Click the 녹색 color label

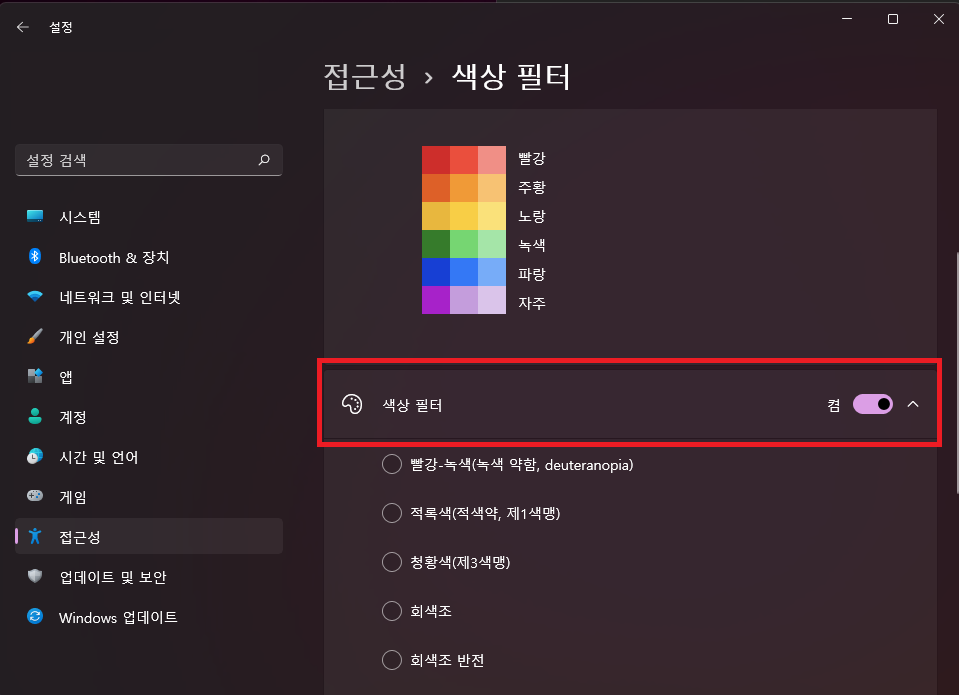click(531, 245)
